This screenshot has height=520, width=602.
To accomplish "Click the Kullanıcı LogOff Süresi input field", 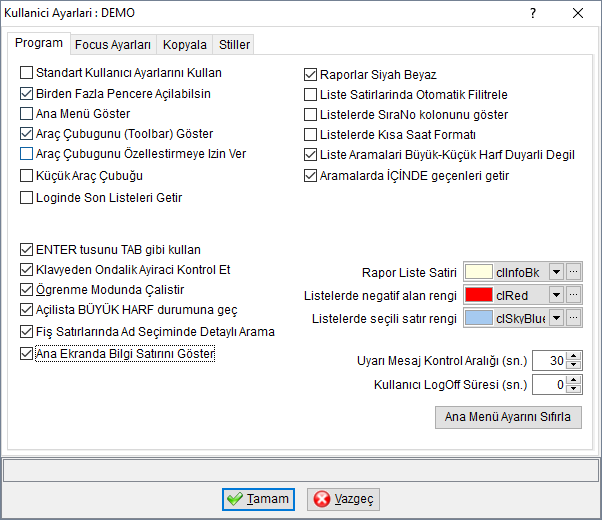I will [x=550, y=384].
